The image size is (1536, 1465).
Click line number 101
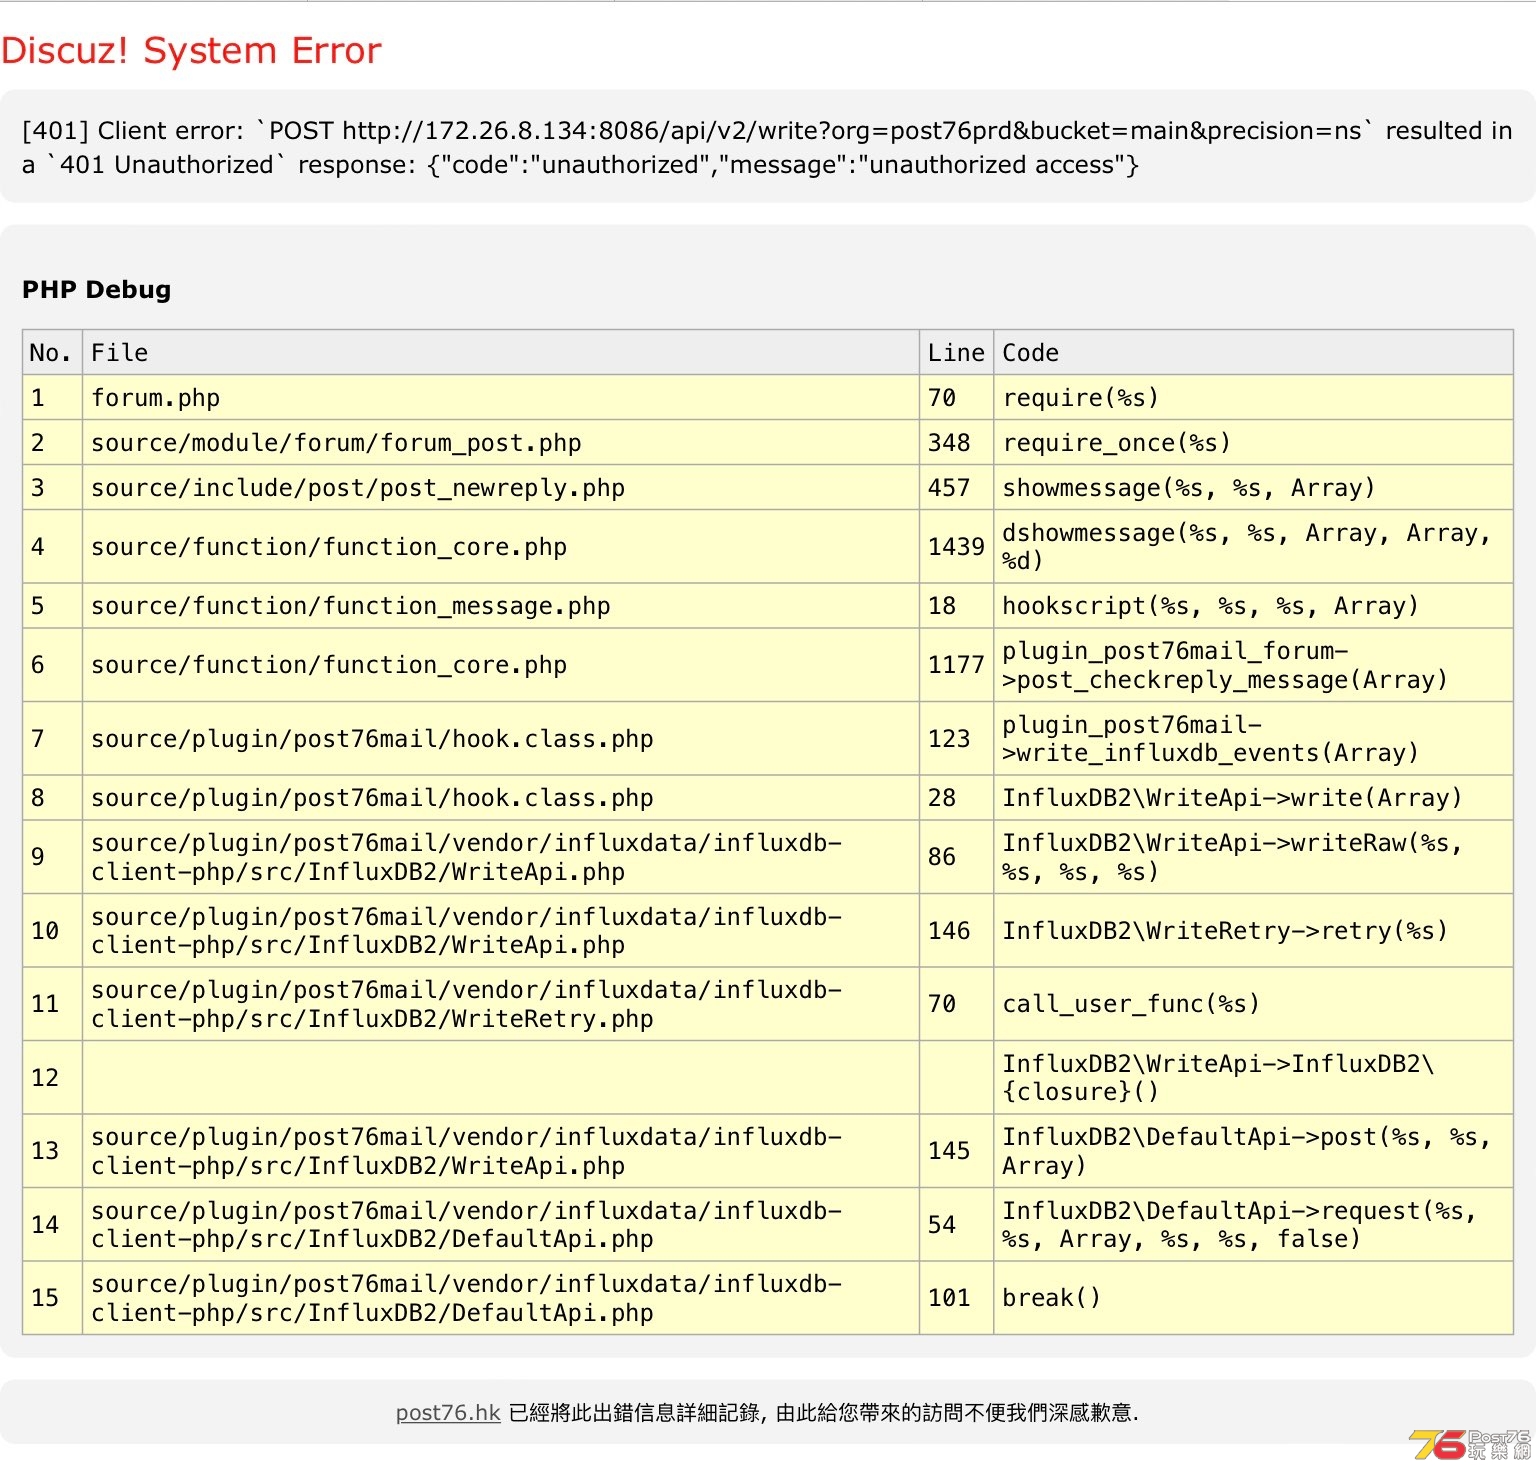[956, 1297]
